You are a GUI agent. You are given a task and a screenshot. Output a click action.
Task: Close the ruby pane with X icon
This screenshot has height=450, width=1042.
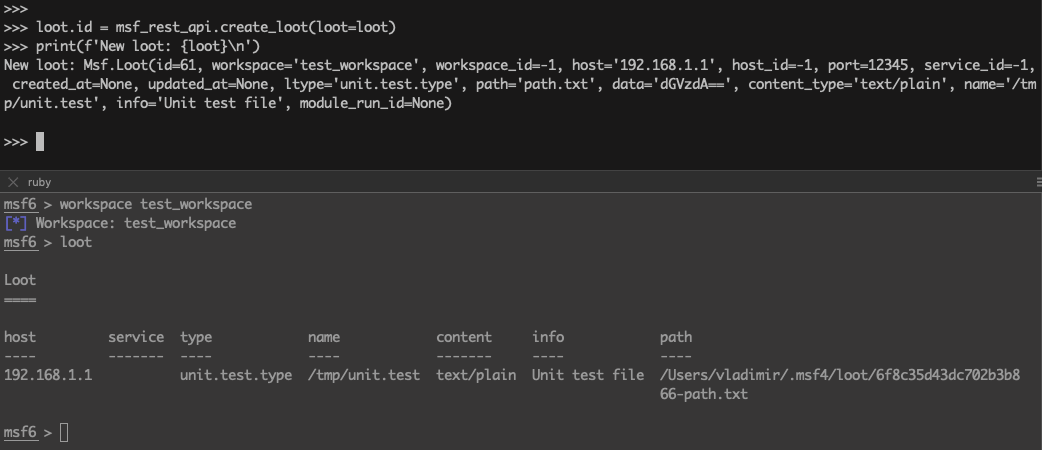point(13,182)
